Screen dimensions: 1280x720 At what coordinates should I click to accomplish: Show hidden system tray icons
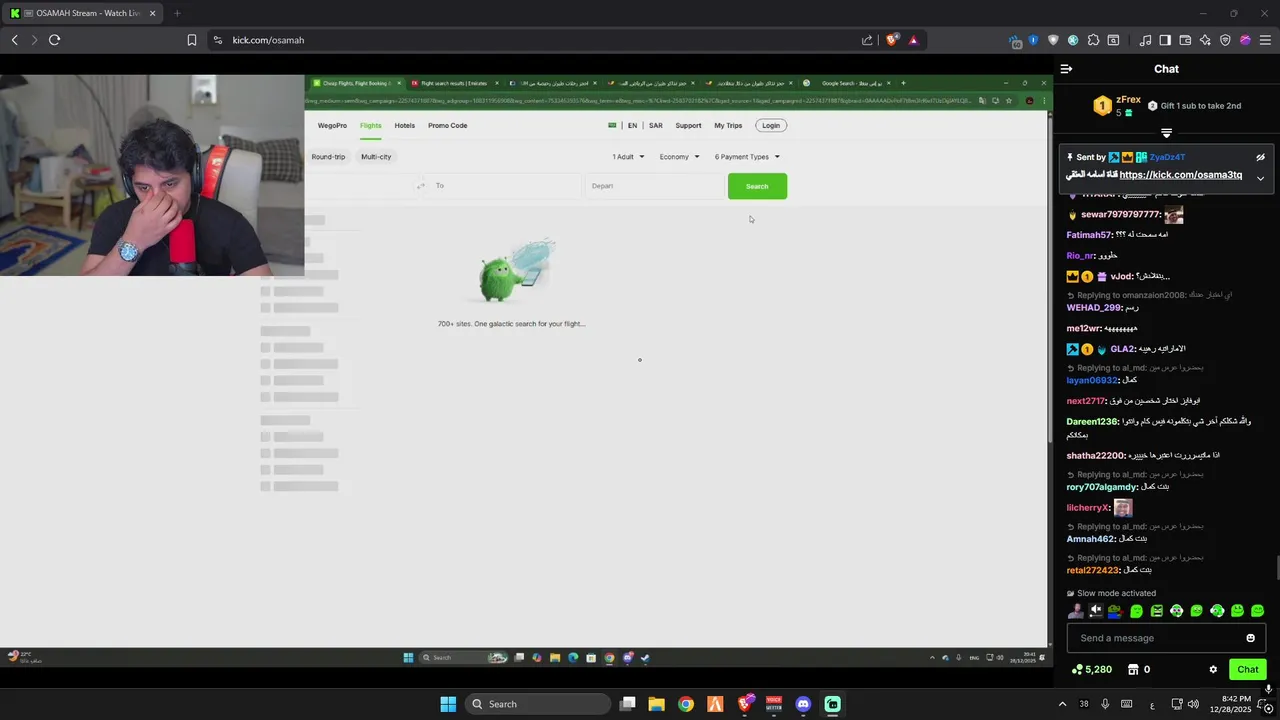(x=1062, y=704)
